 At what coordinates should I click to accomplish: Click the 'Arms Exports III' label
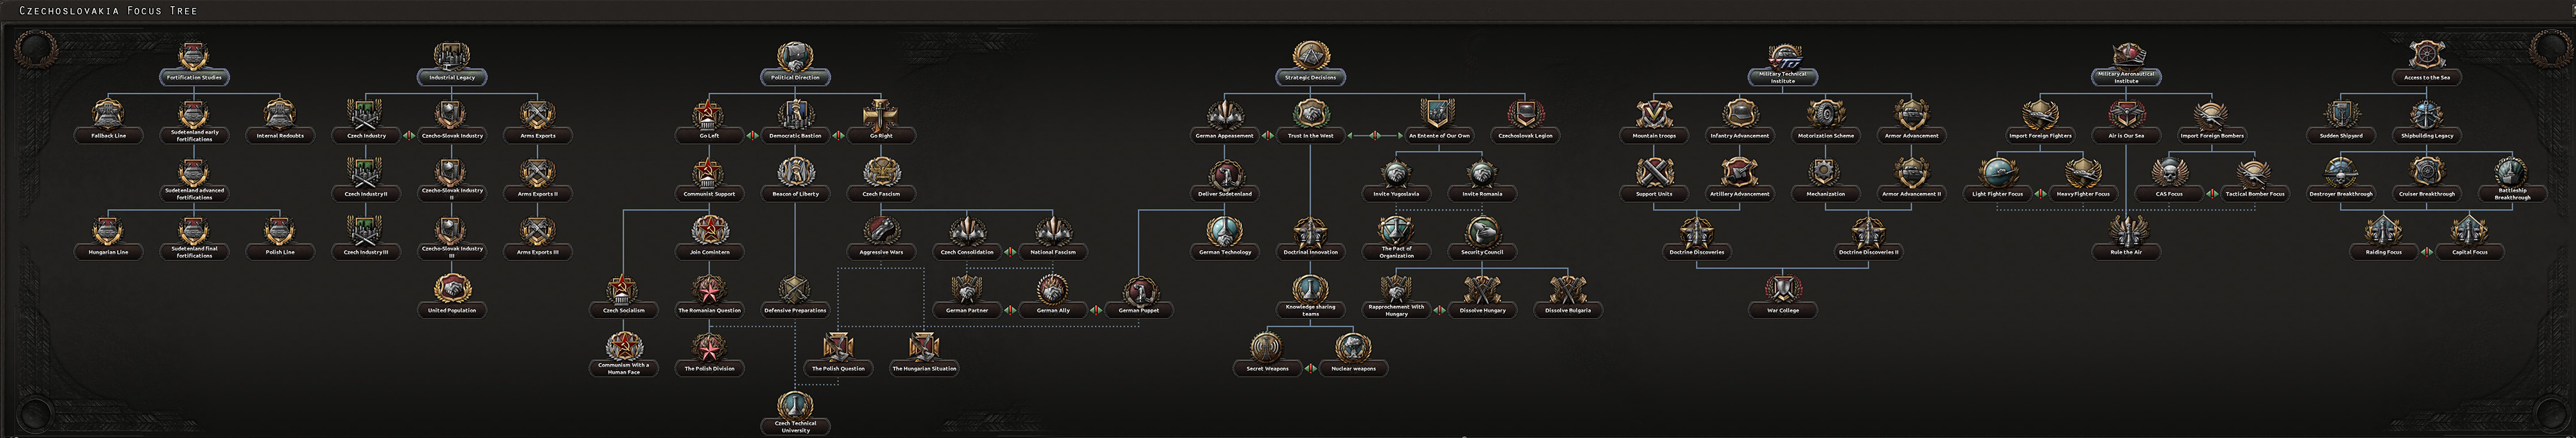tap(538, 252)
